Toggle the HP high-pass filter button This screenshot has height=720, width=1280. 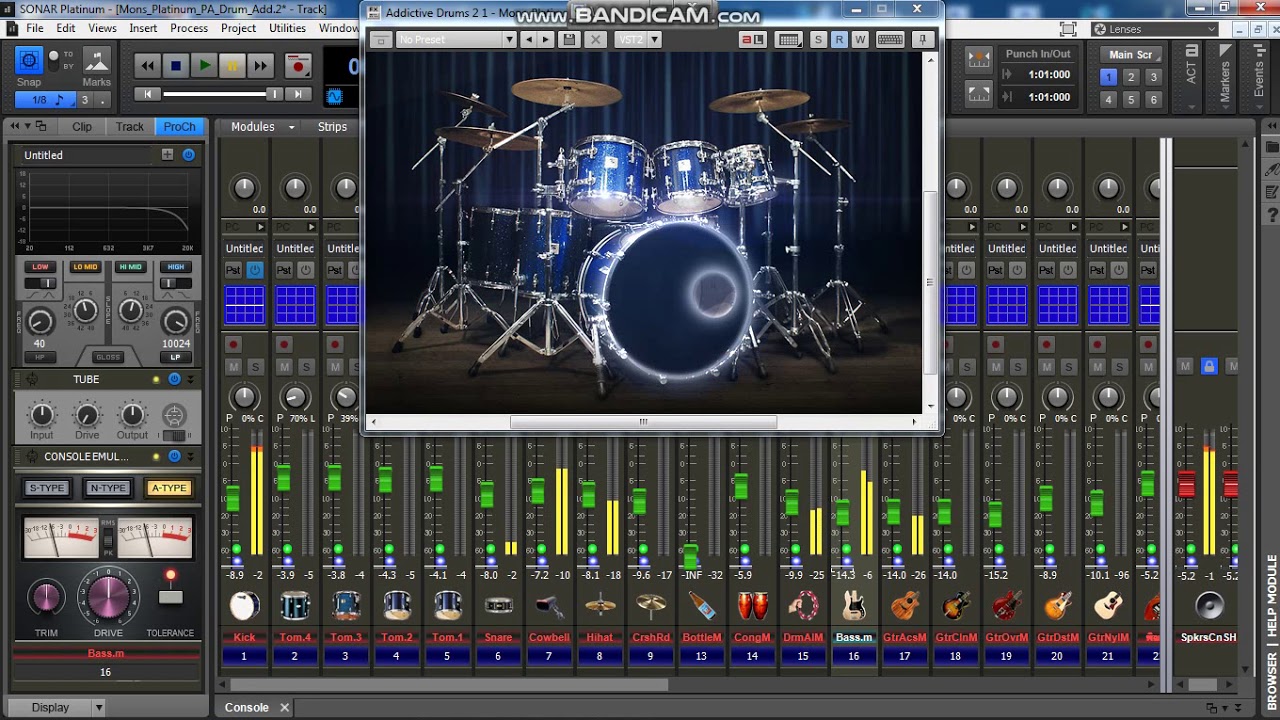click(40, 357)
